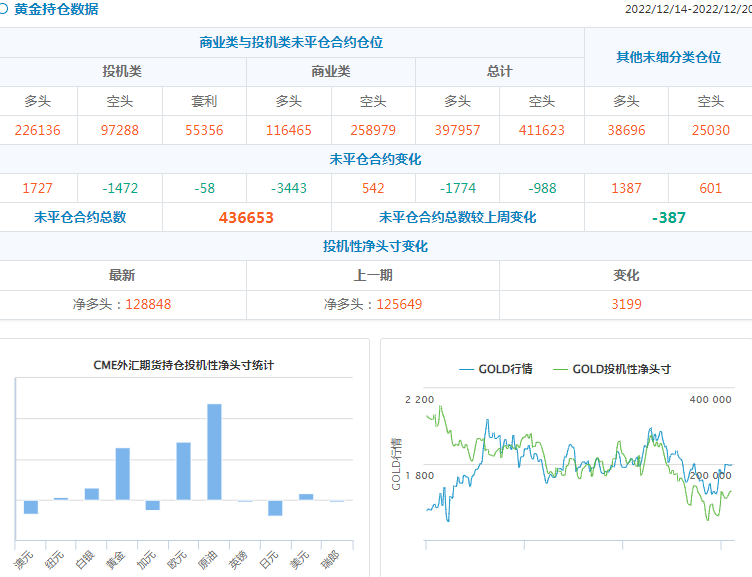Screen dimensions: 752x577
Task: Click the weekly change value -387
Action: pos(668,217)
